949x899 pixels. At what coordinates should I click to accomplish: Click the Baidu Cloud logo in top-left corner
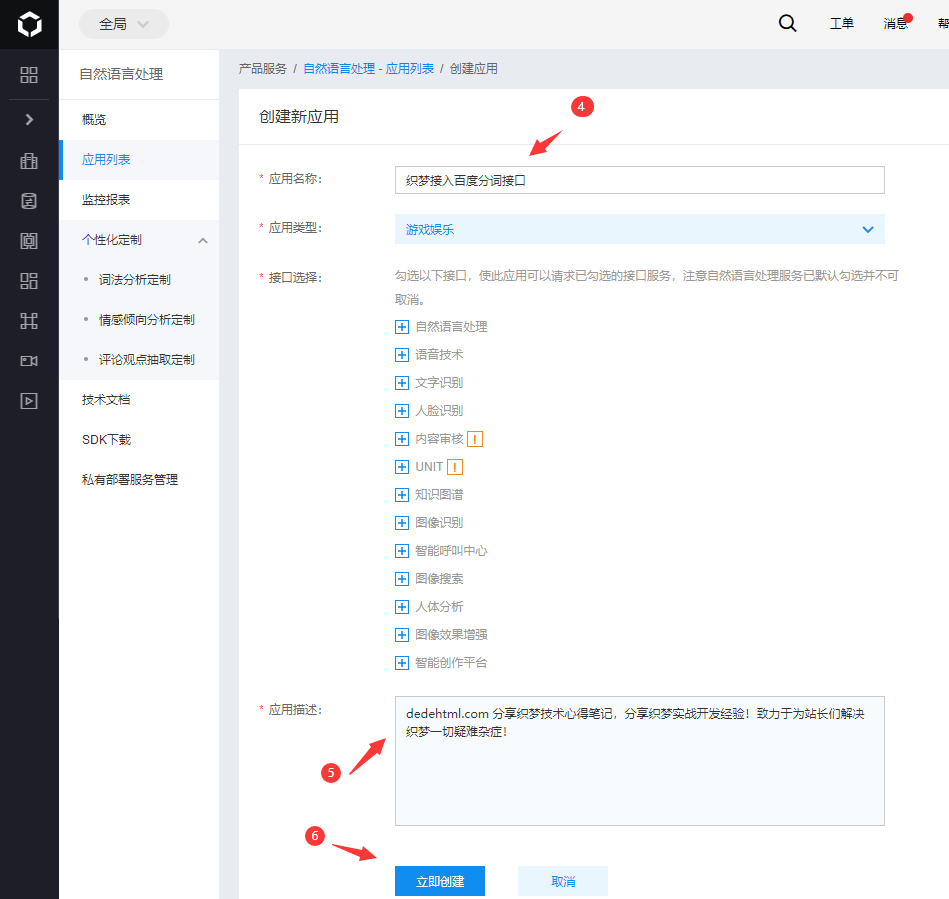[x=28, y=22]
